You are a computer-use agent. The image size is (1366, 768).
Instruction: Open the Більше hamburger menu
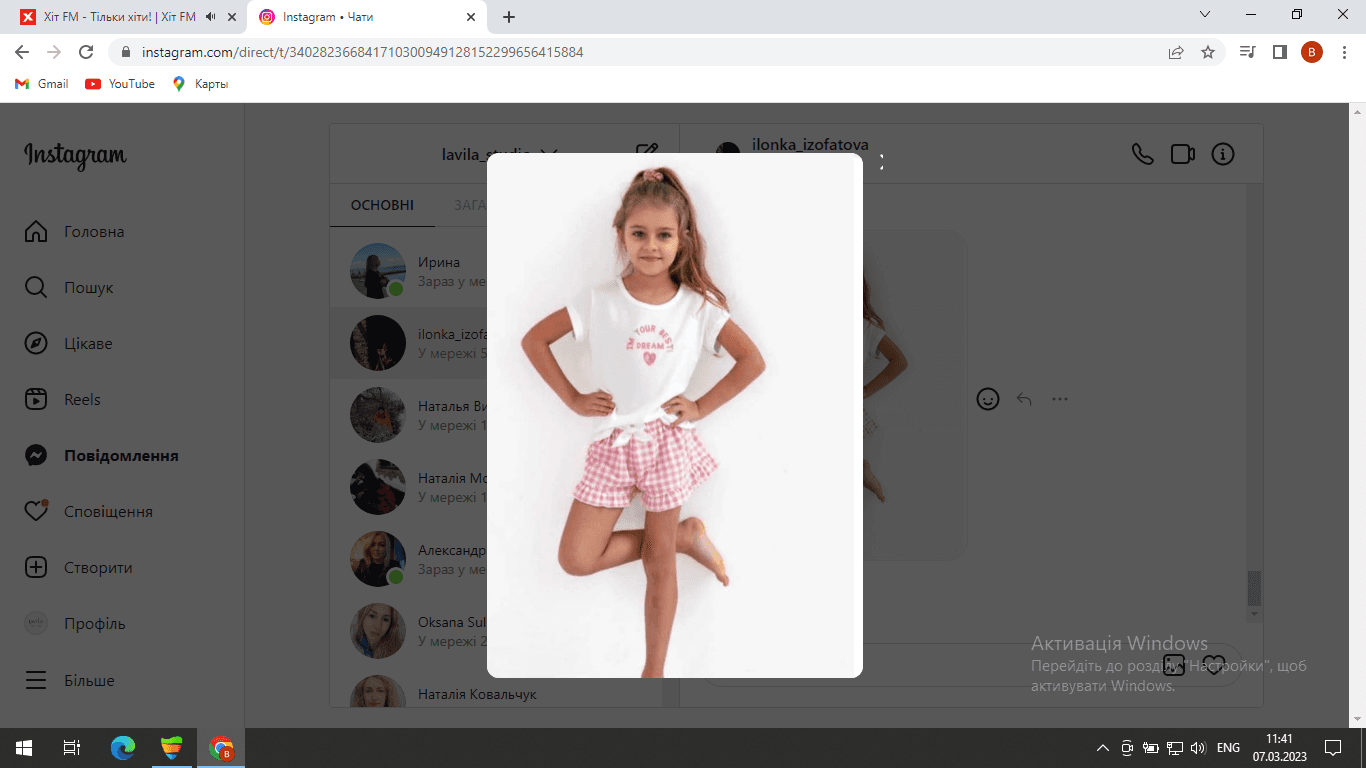click(x=36, y=680)
